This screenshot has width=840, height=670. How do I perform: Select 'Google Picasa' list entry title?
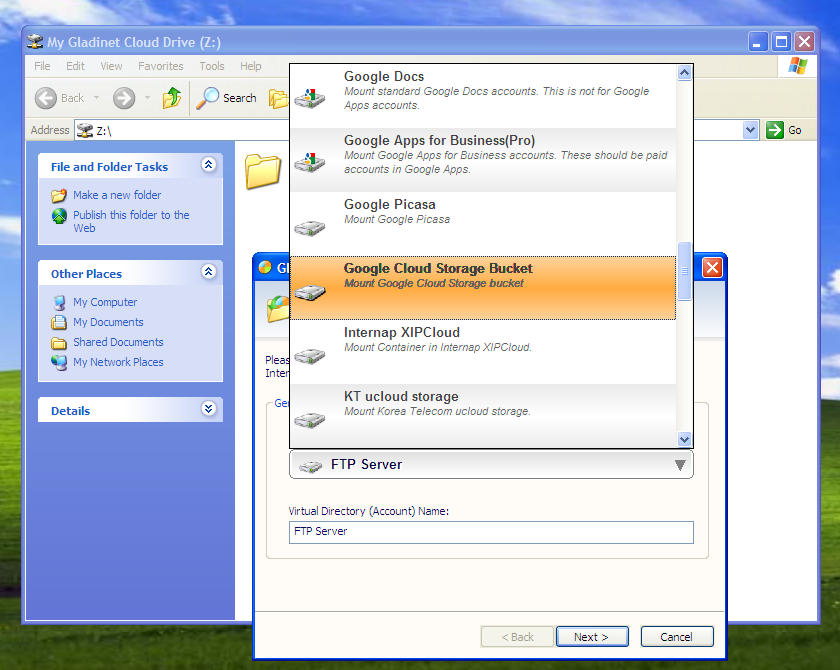click(389, 205)
